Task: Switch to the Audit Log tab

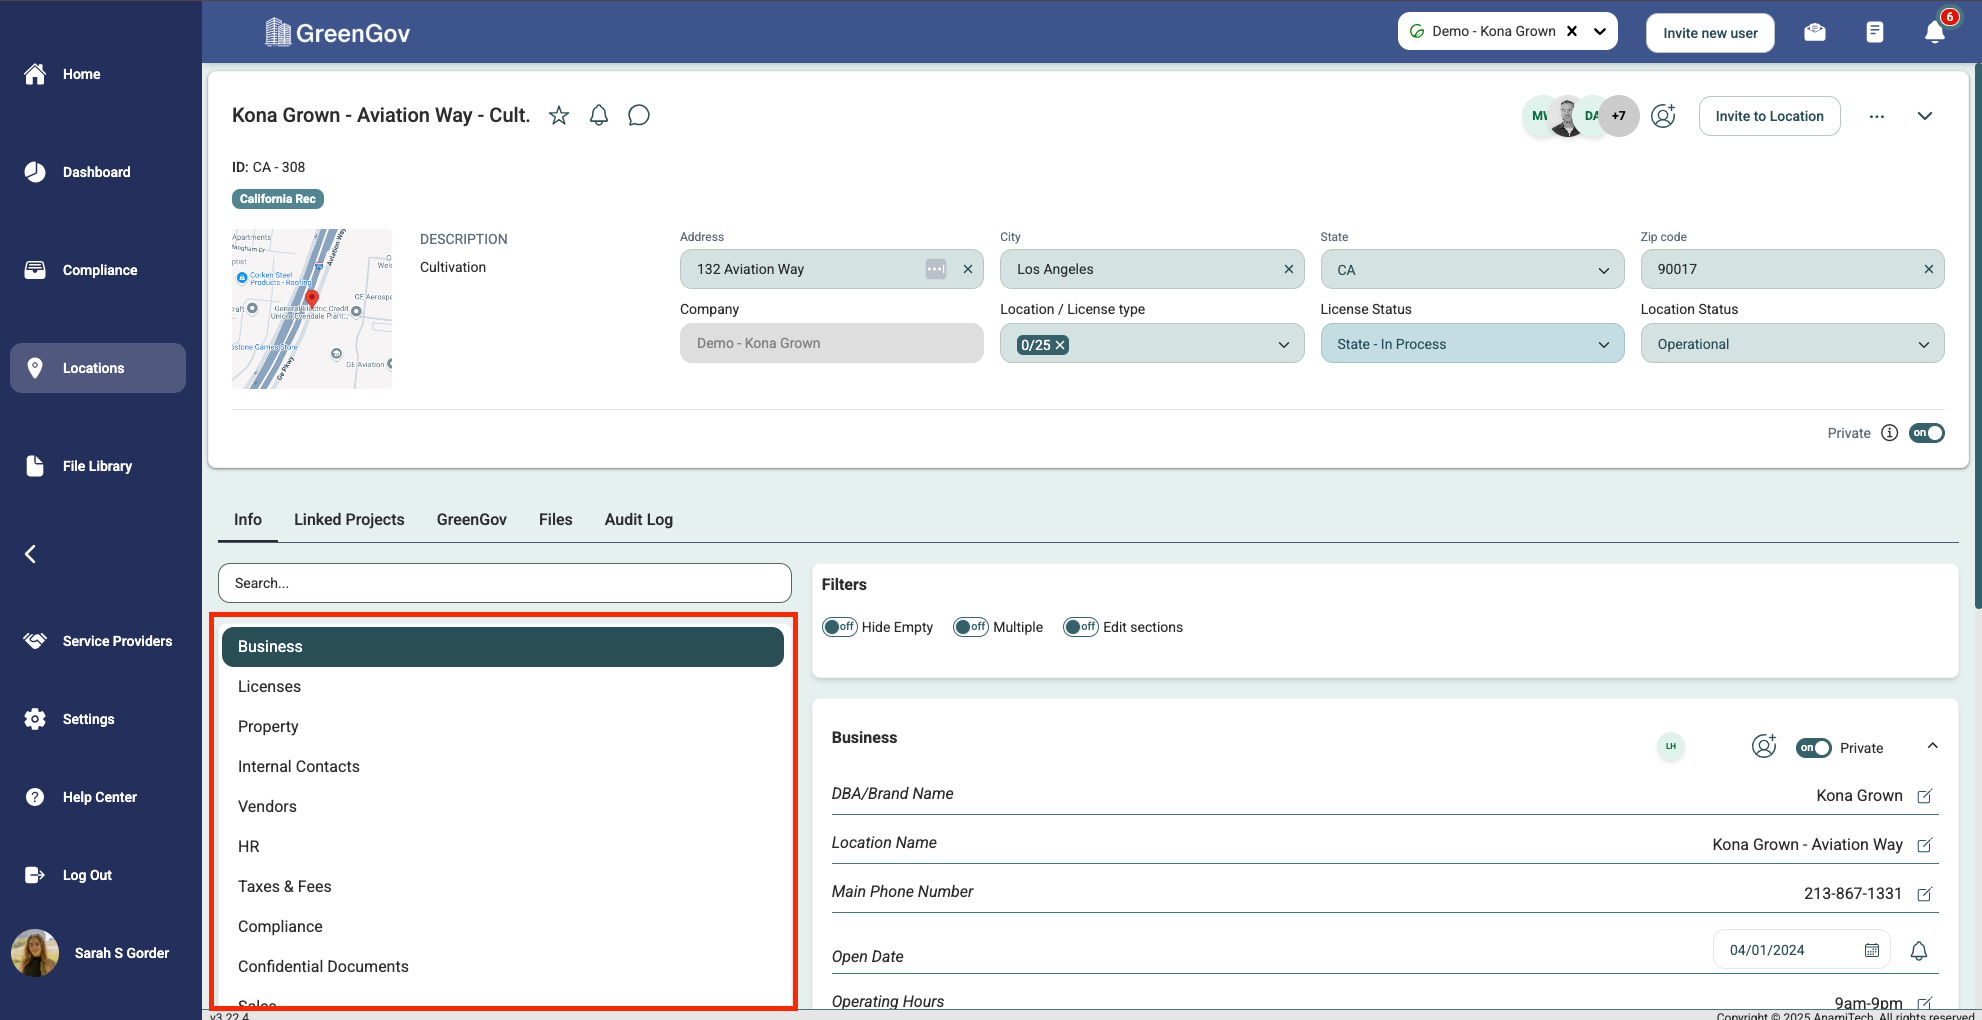Action: pos(638,520)
